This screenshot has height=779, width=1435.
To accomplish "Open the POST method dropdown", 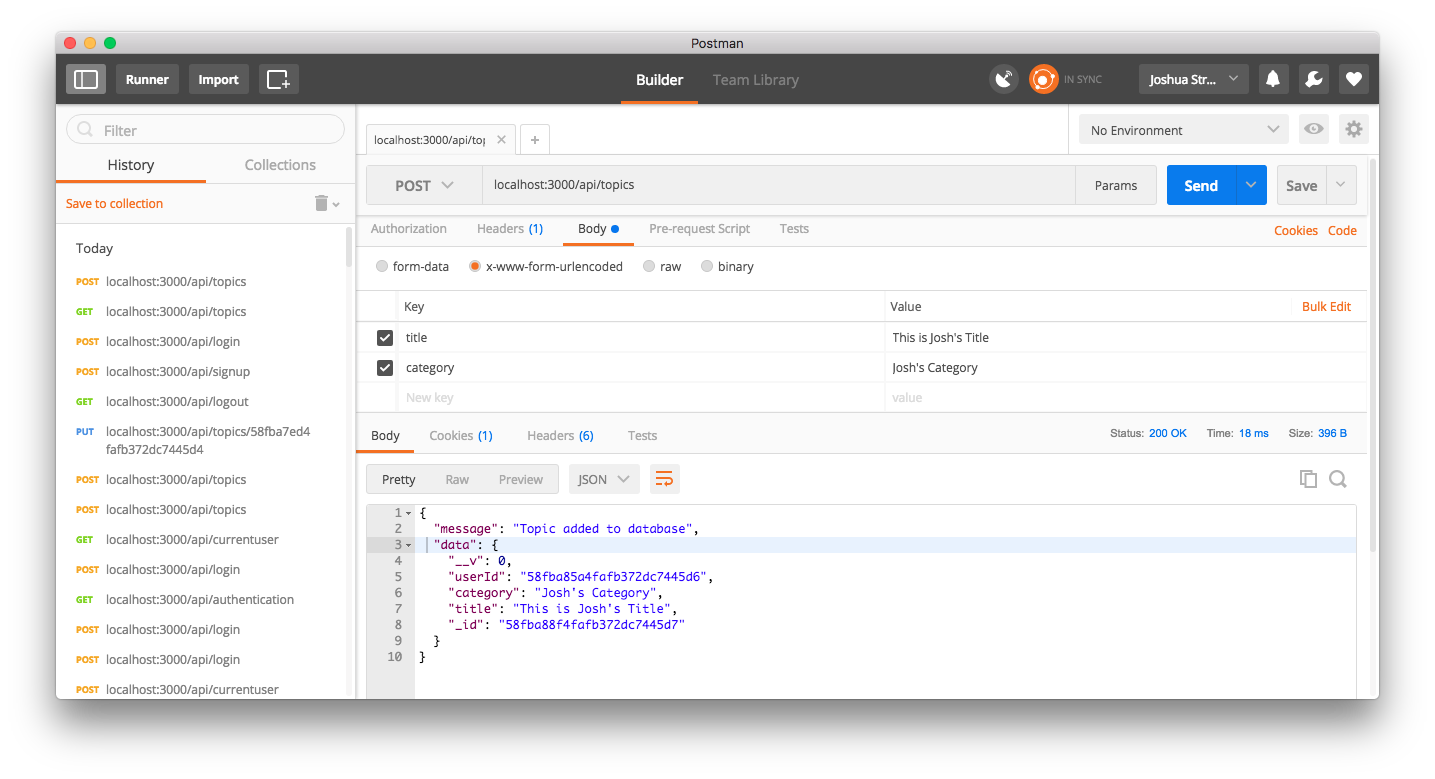I will [425, 185].
